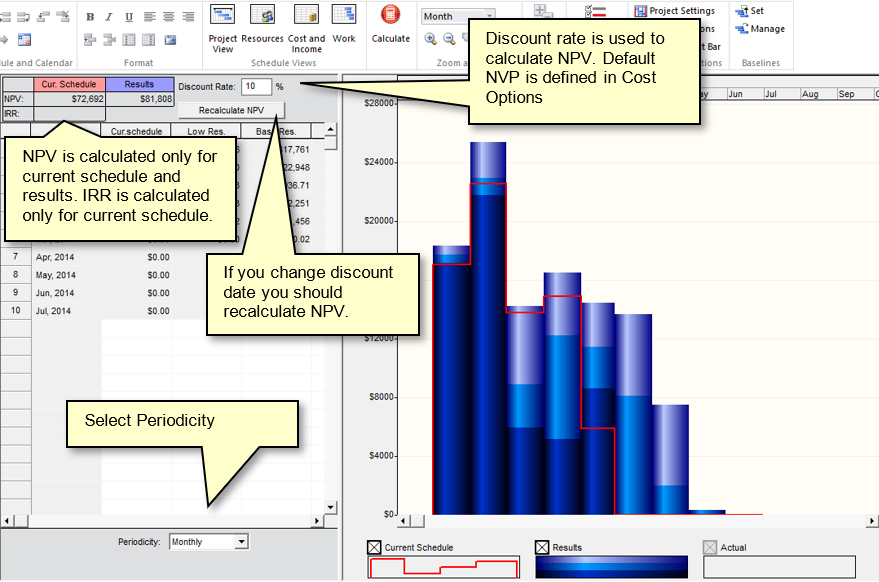Click Set baseline option

click(750, 11)
